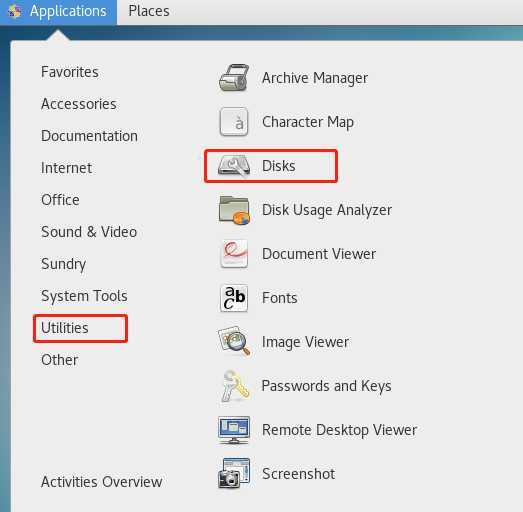Launch Archive Manager from its label
The height and width of the screenshot is (512, 523).
point(315,78)
